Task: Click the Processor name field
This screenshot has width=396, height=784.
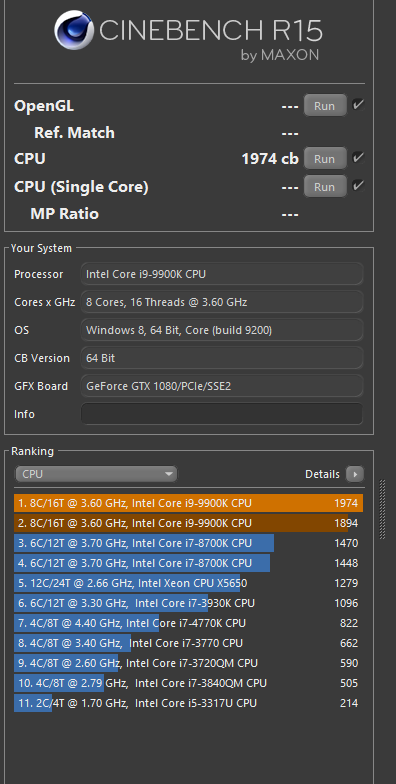Action: pyautogui.click(x=222, y=274)
